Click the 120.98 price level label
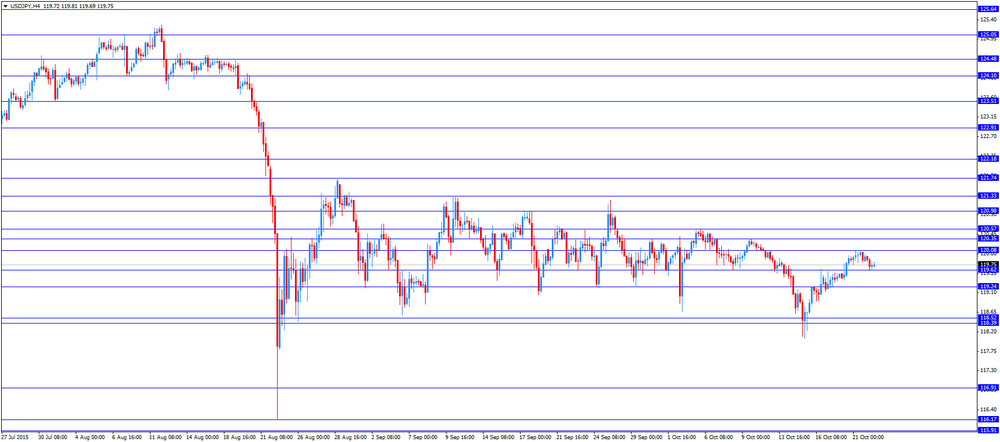The width and height of the screenshot is (1000, 442). click(988, 210)
